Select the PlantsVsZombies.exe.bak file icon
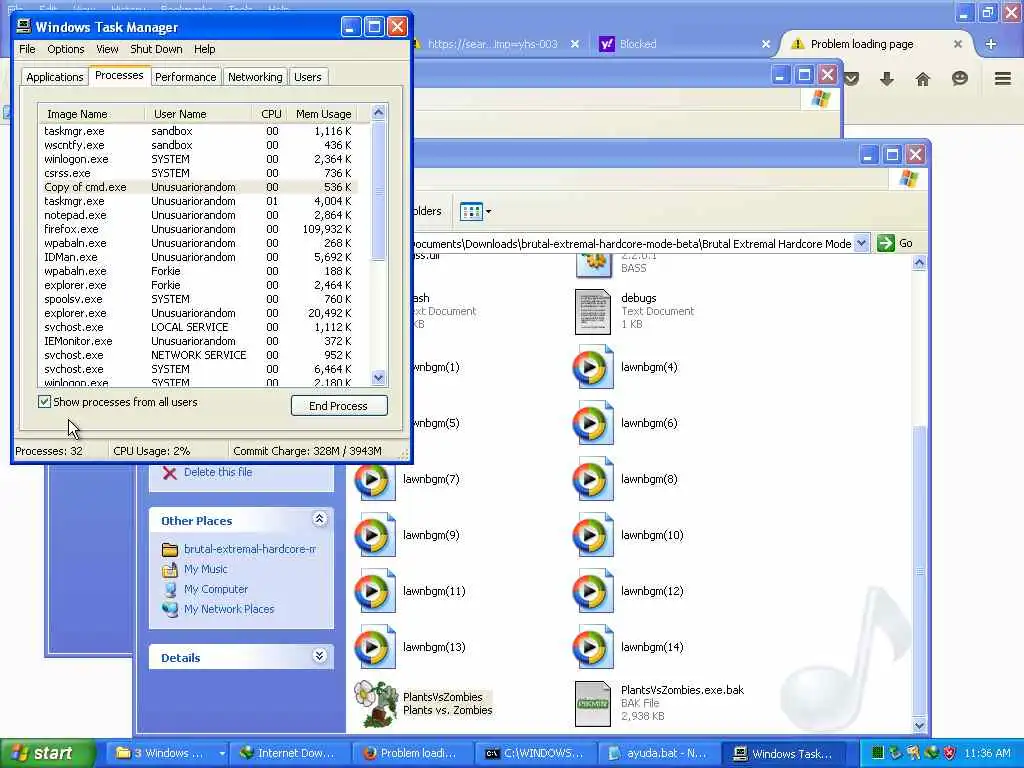The image size is (1024, 768). (x=592, y=704)
